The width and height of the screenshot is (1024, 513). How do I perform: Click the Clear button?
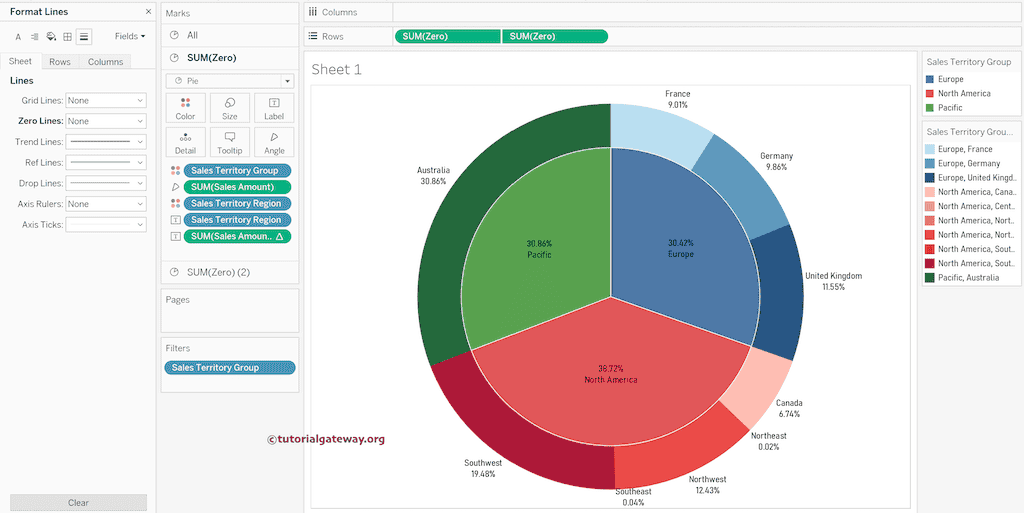pyautogui.click(x=78, y=503)
